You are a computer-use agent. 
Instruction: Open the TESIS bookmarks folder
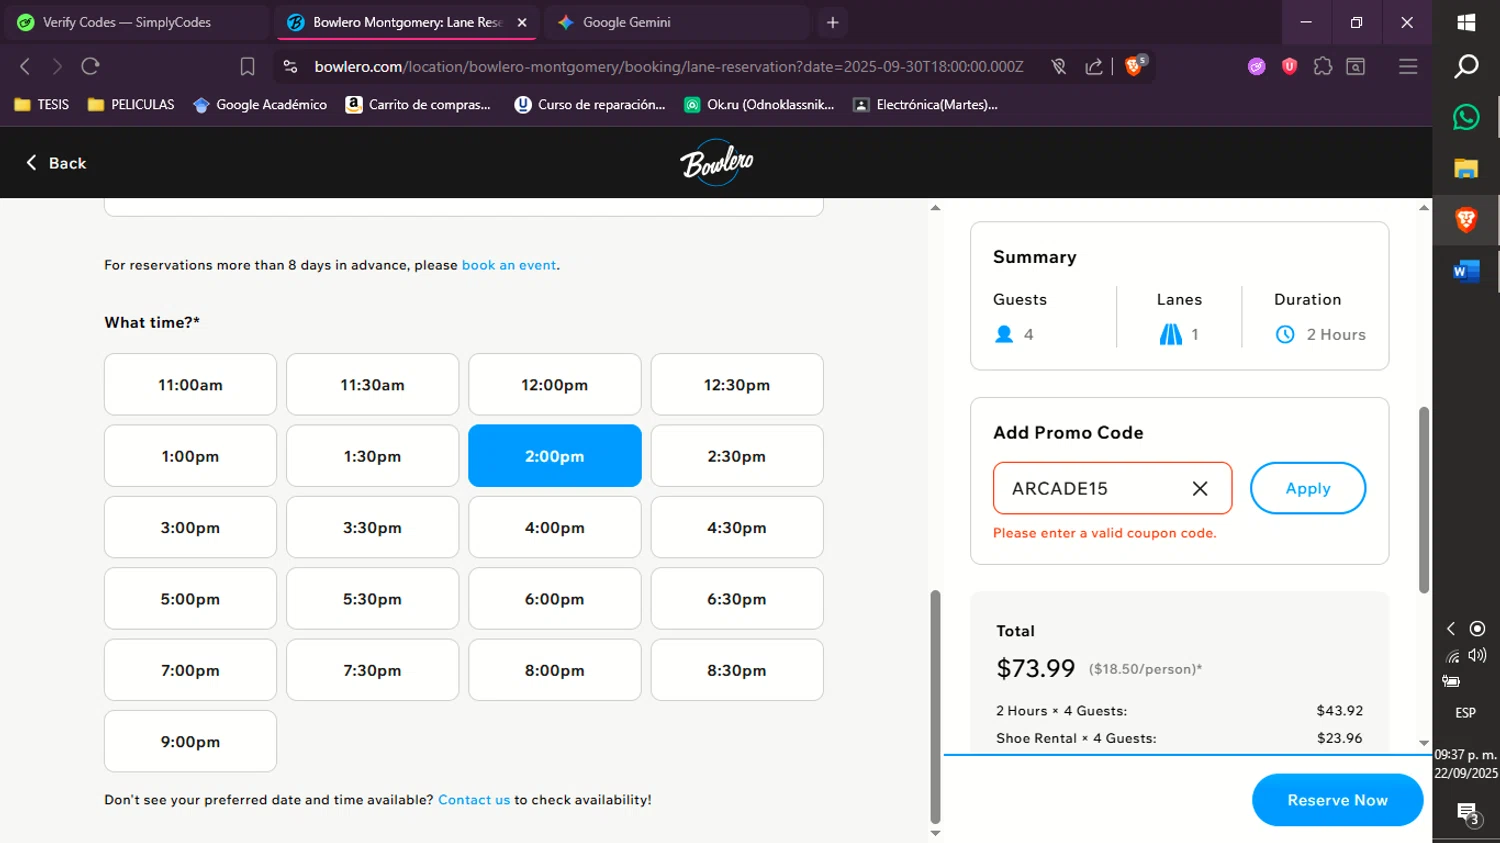tap(41, 104)
